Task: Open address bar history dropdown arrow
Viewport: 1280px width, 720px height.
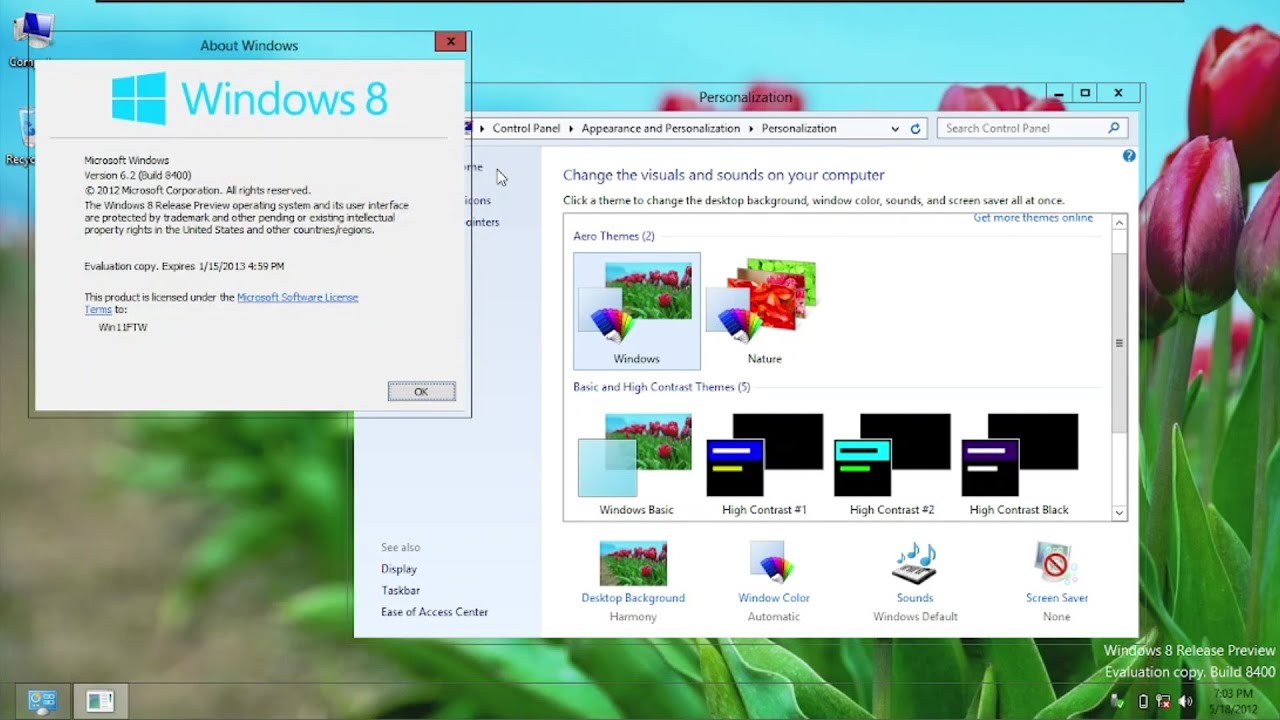Action: coord(895,129)
